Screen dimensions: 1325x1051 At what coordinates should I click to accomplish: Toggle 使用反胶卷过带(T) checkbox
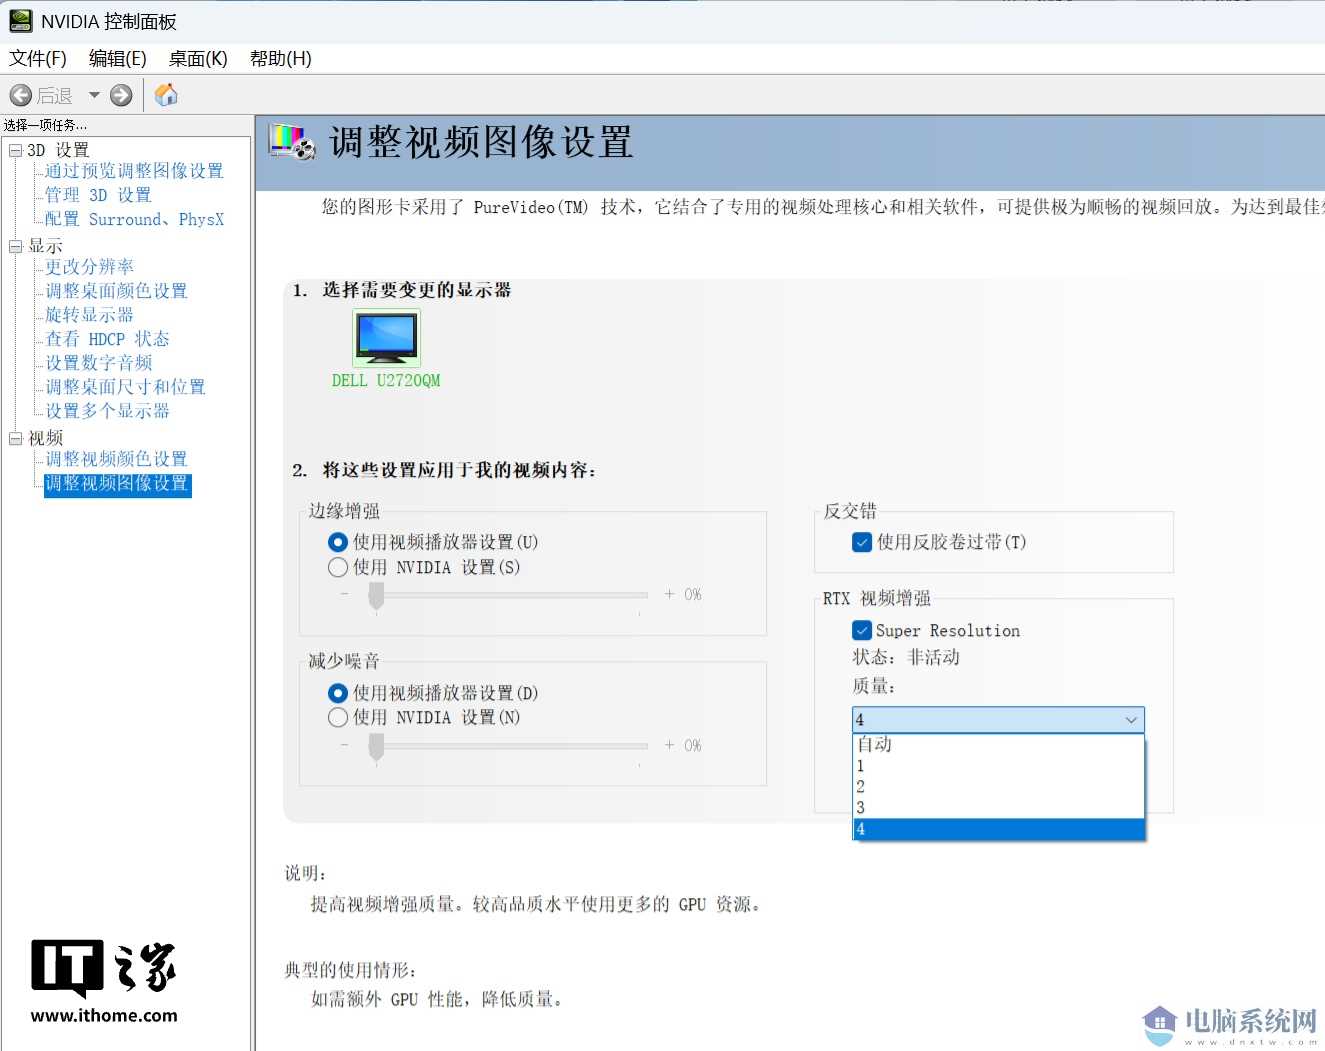point(862,542)
